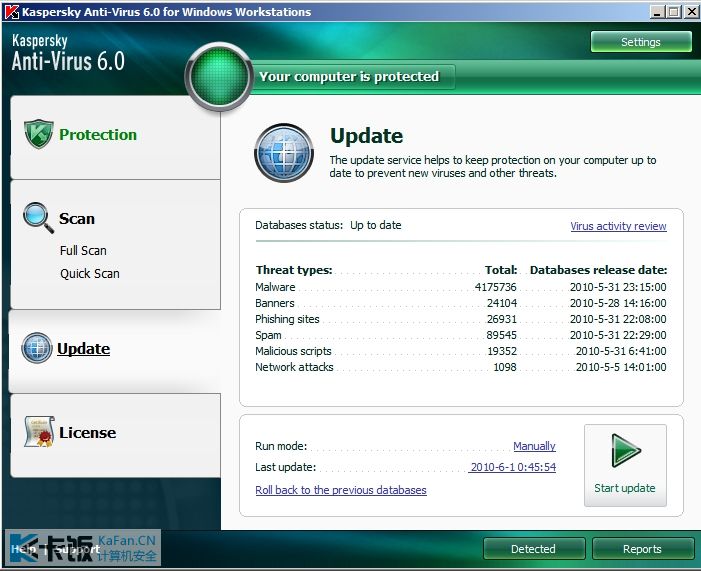The height and width of the screenshot is (571, 701).
Task: Click the Network attacks label
Action: pyautogui.click(x=294, y=367)
